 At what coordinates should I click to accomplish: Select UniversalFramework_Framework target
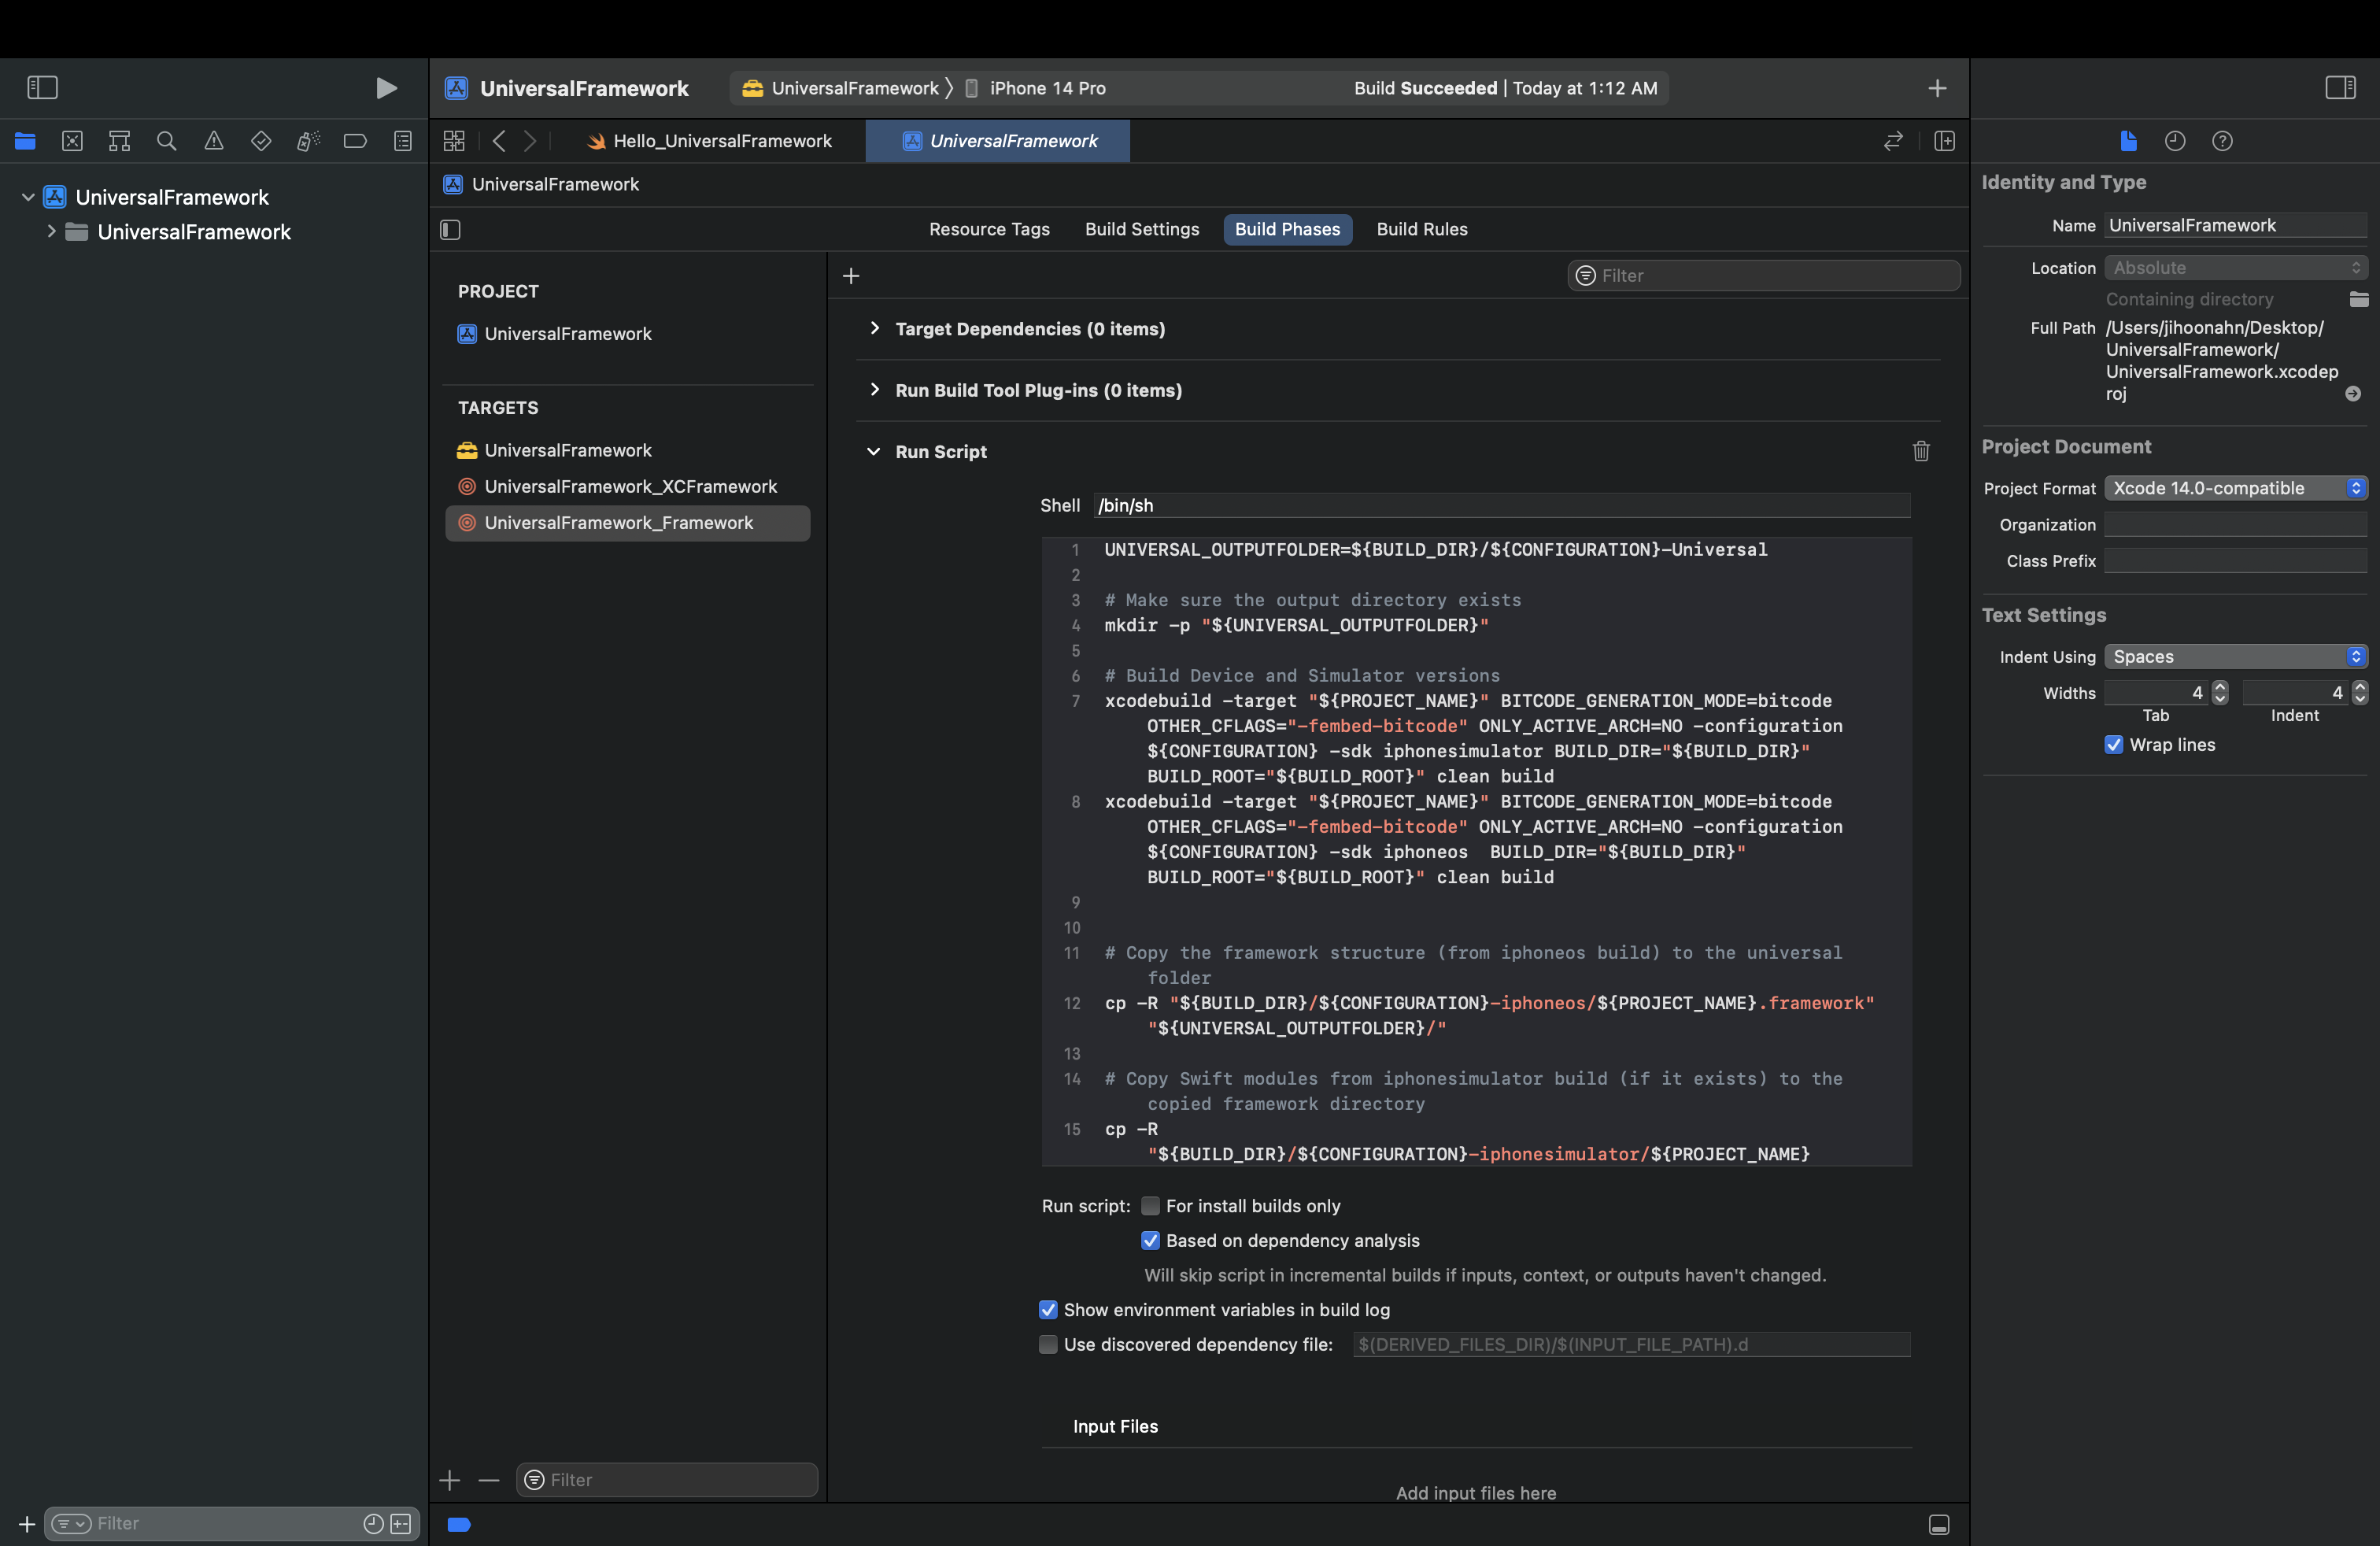(x=628, y=523)
